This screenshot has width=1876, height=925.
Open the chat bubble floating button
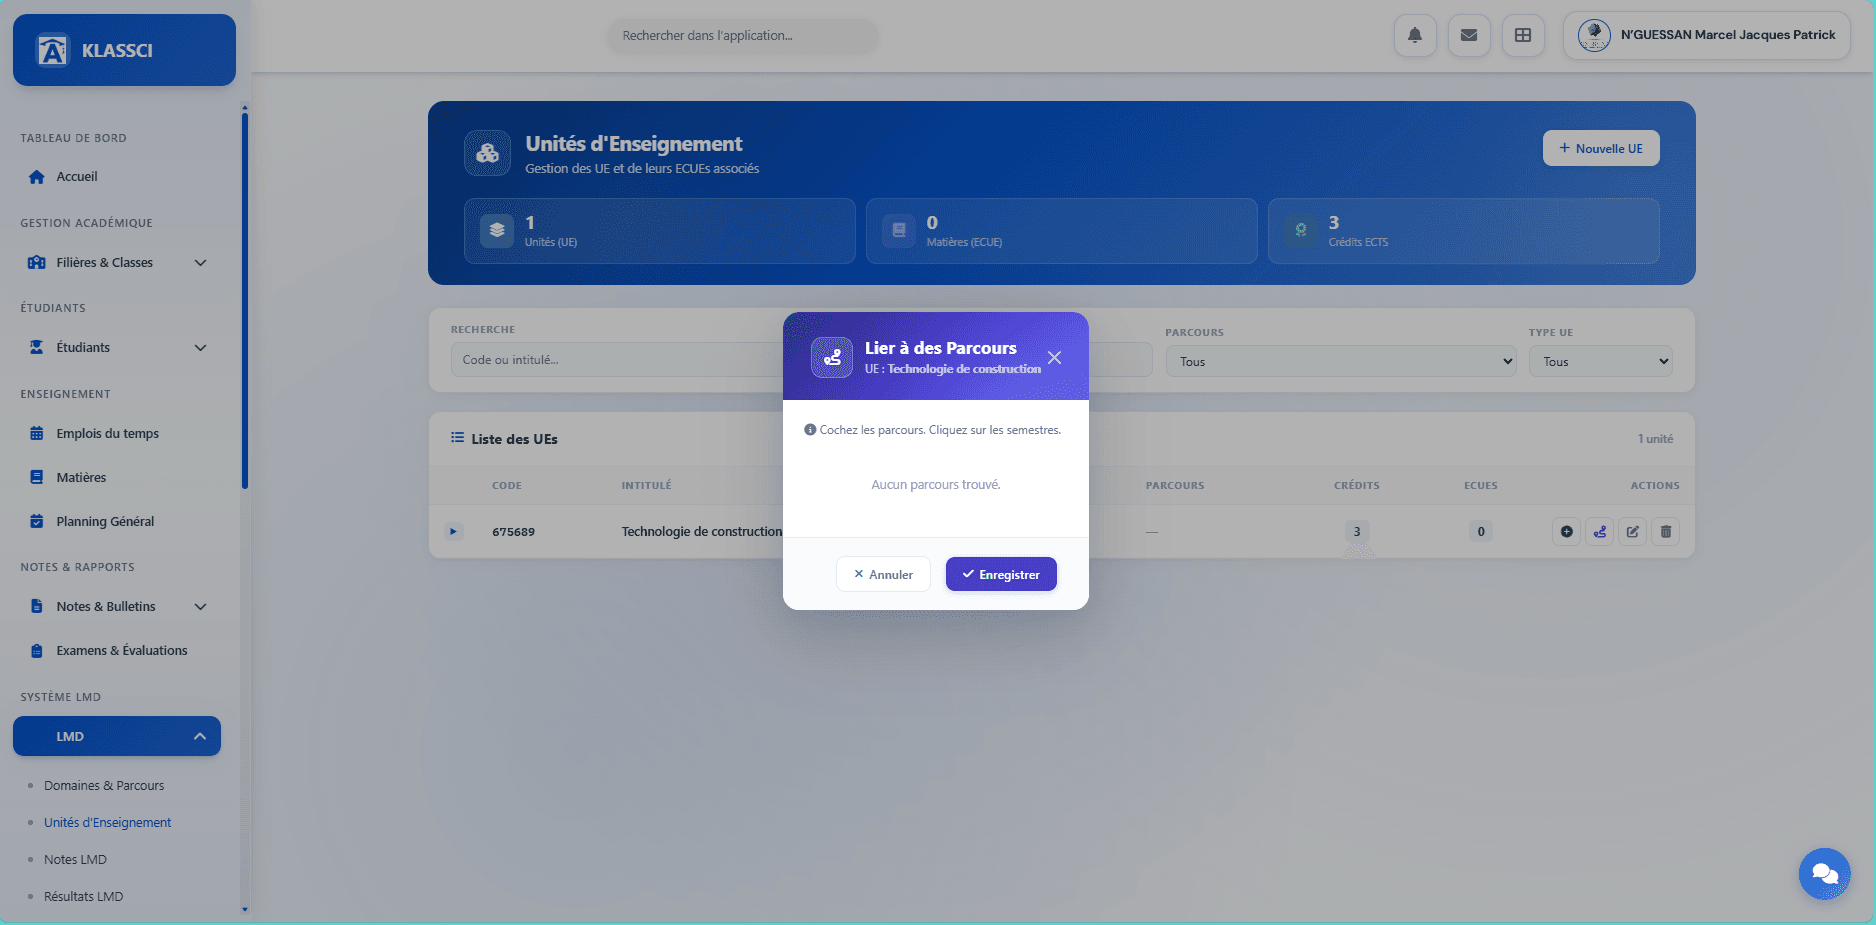pyautogui.click(x=1824, y=874)
